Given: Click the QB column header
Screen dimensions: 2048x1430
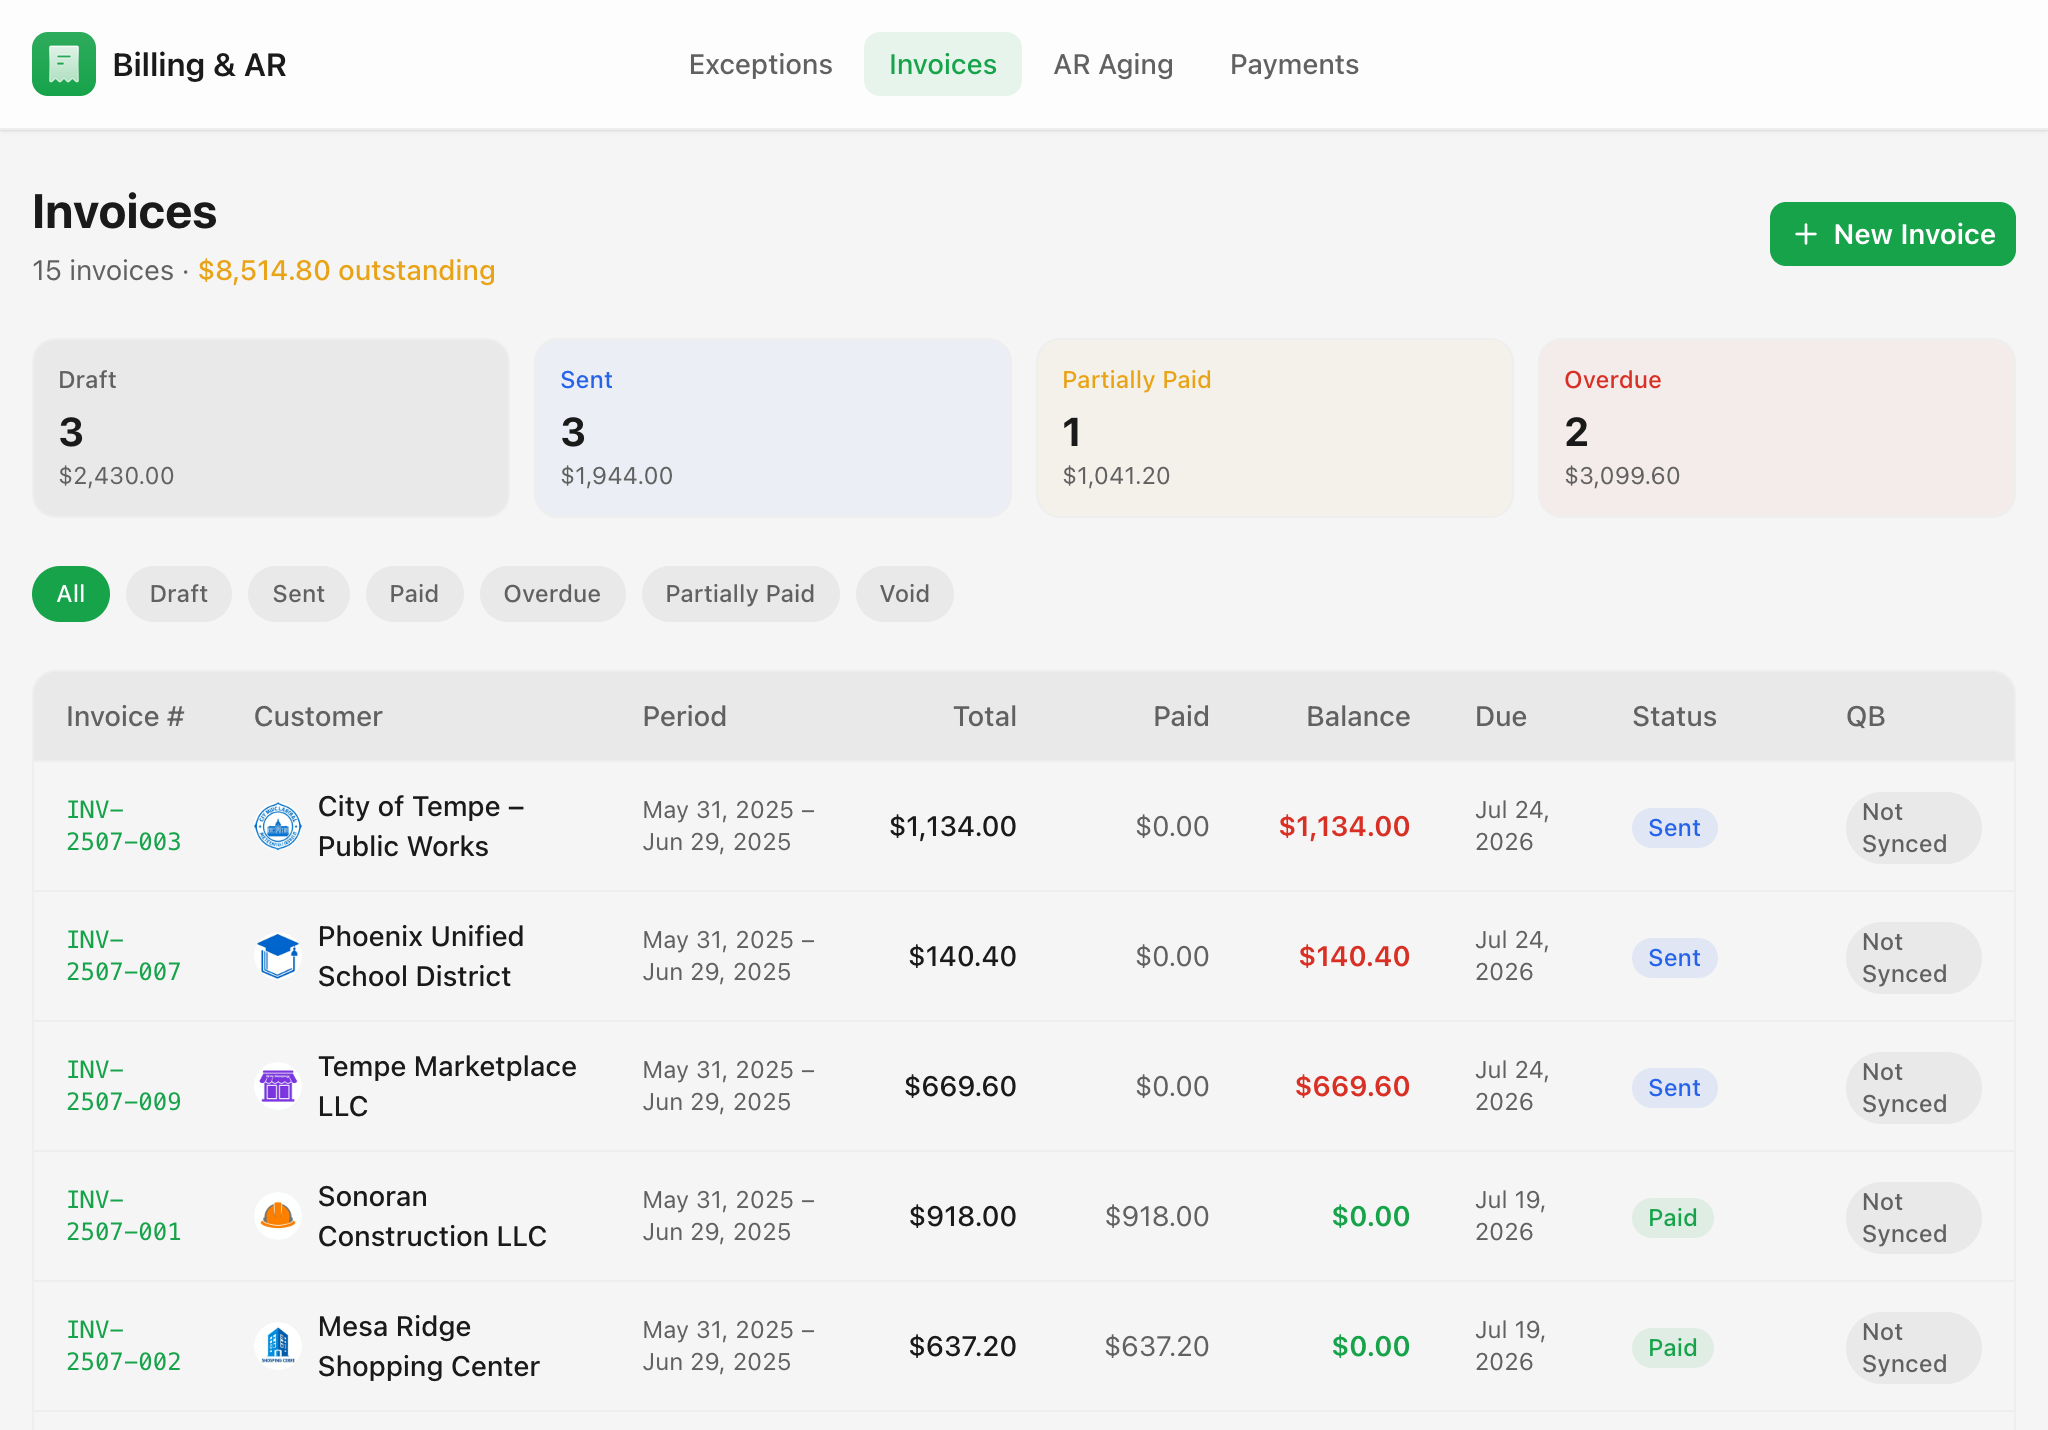Looking at the screenshot, I should [x=1865, y=716].
